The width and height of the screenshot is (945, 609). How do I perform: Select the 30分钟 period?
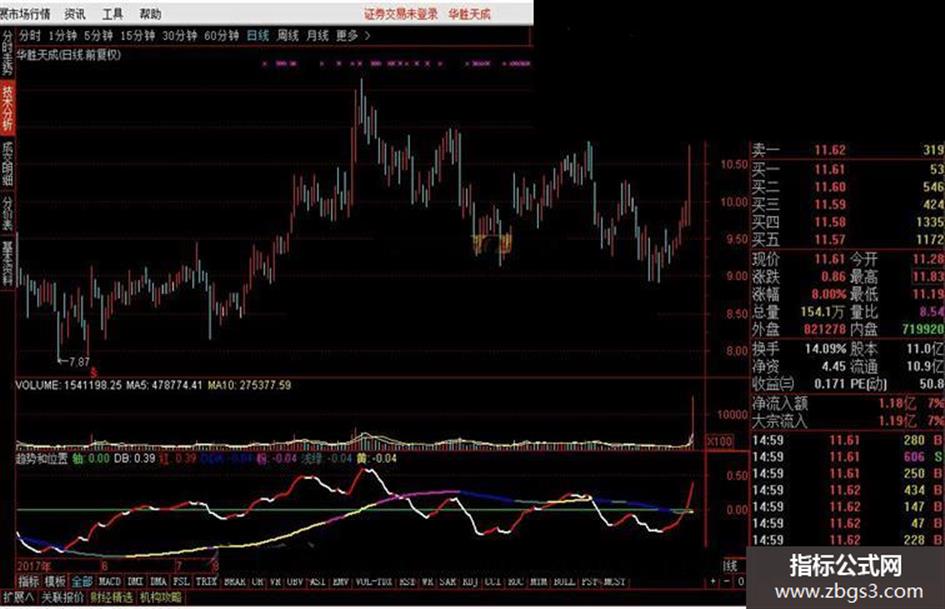click(180, 36)
